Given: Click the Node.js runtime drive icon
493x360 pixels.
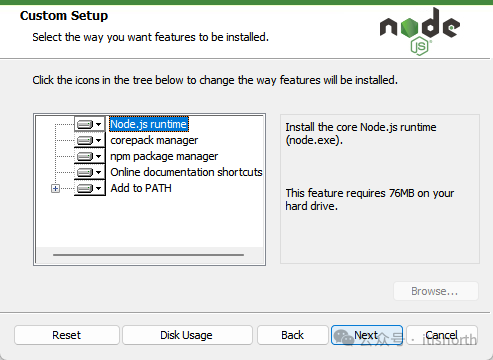Looking at the screenshot, I should (85, 125).
